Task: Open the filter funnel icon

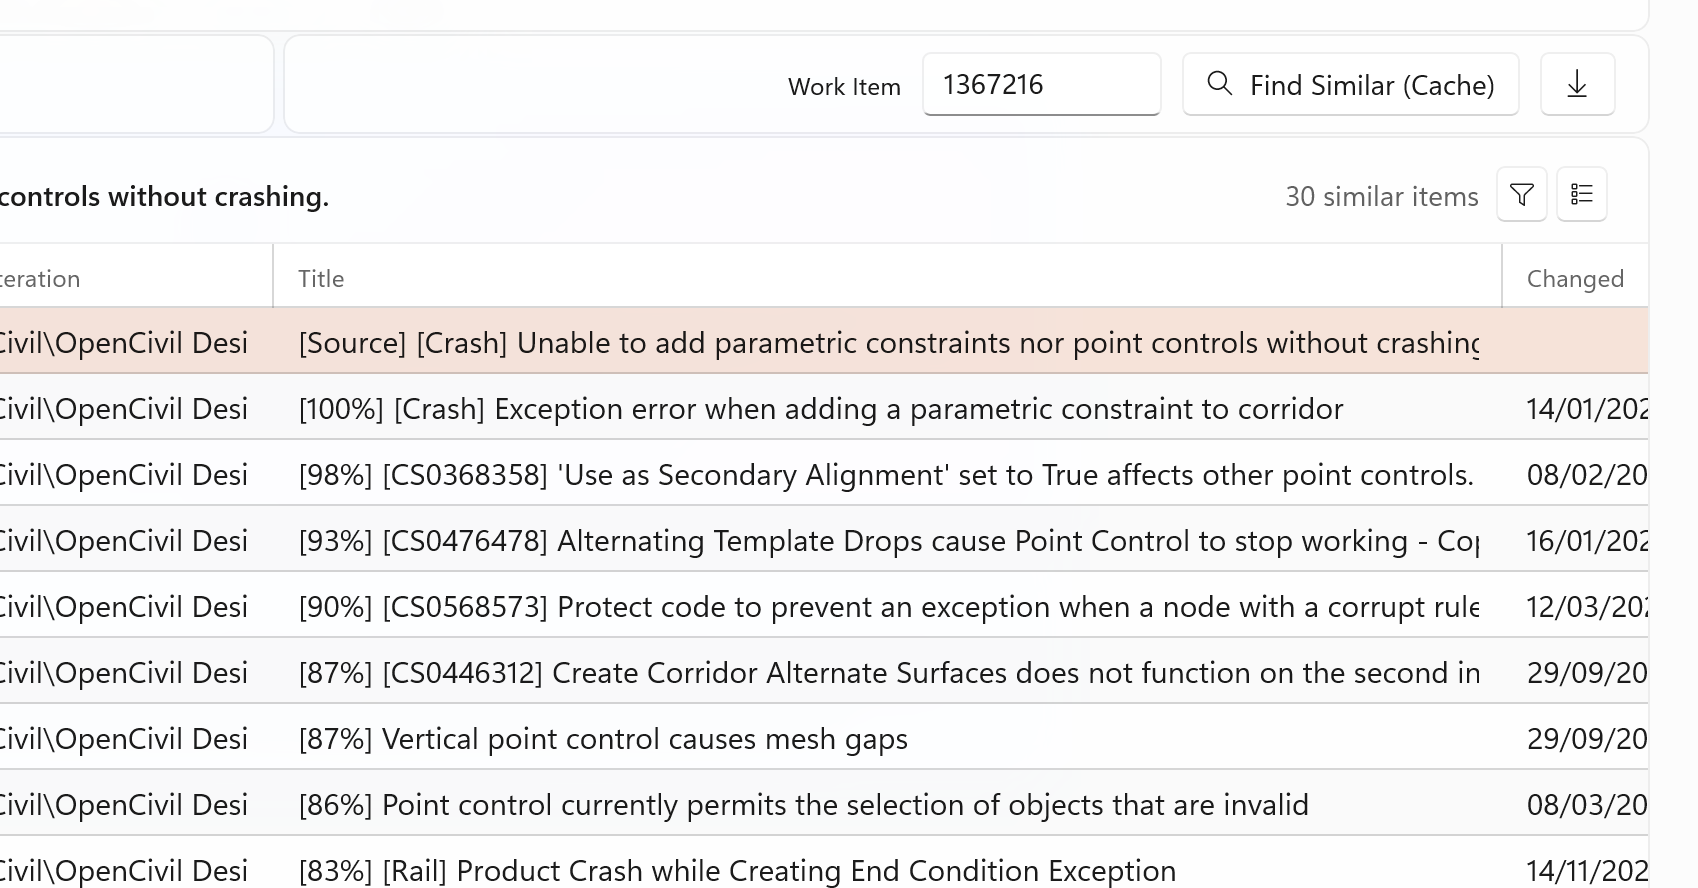Action: click(1521, 194)
